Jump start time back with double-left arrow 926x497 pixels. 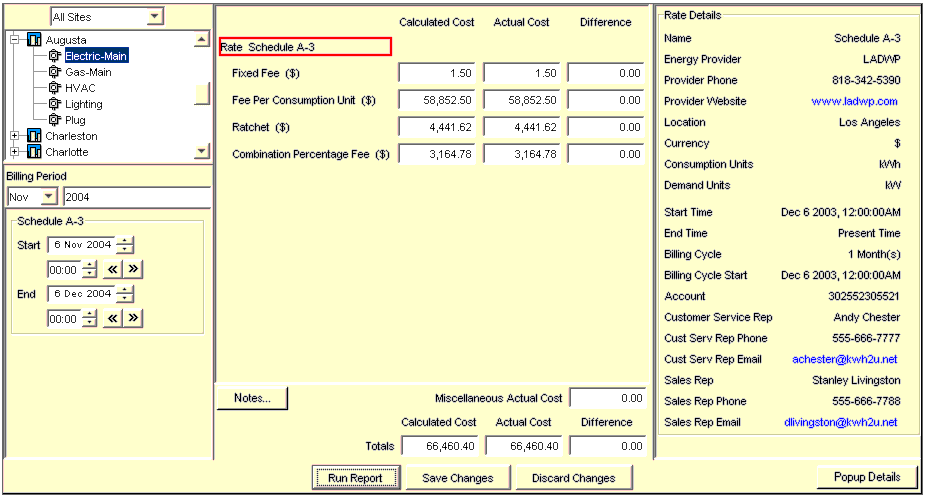pos(113,270)
